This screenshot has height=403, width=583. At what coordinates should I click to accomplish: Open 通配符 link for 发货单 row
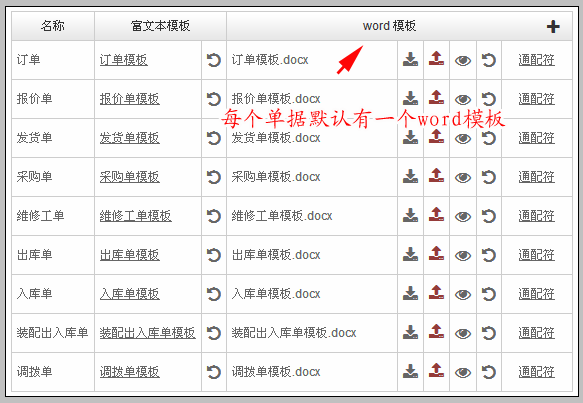(x=537, y=138)
